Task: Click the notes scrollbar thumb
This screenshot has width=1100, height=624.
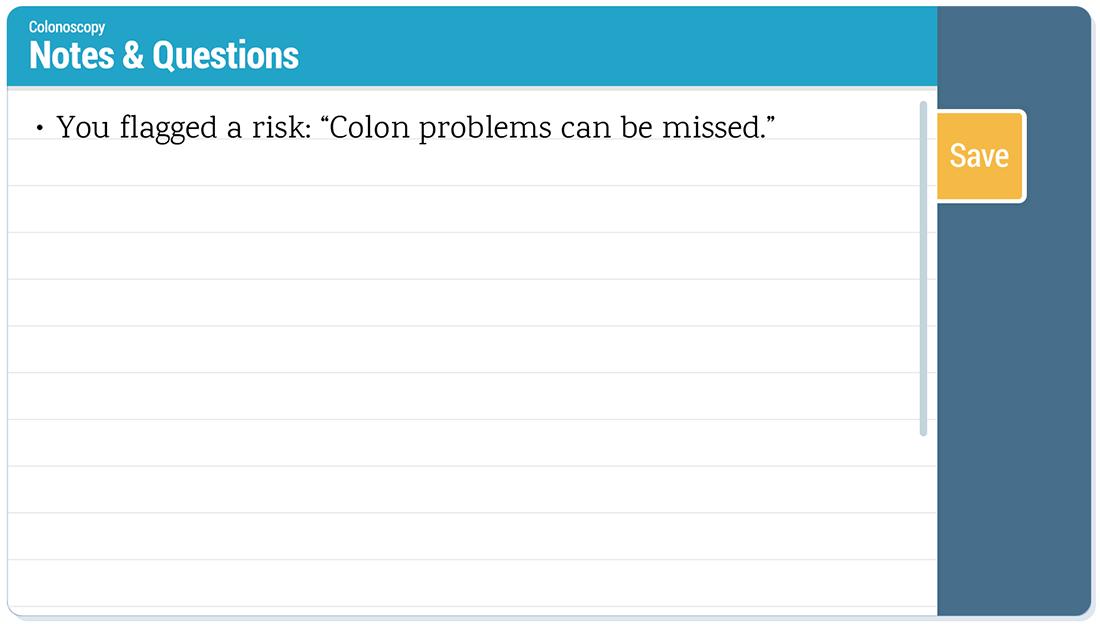Action: point(923,268)
